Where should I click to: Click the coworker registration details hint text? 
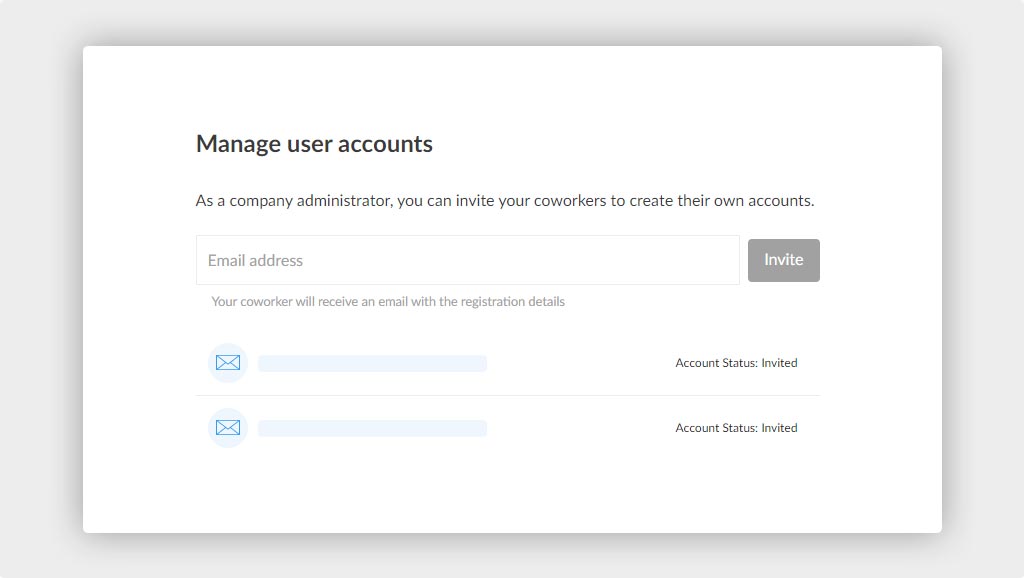[388, 302]
